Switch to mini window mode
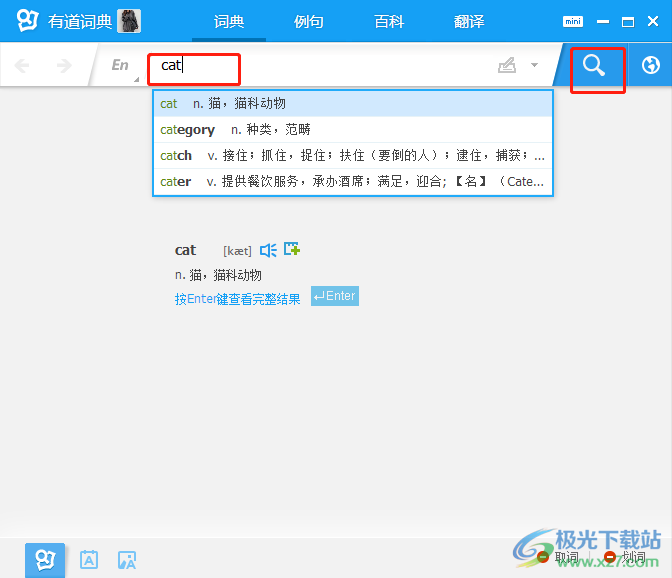The height and width of the screenshot is (578, 672). [x=573, y=21]
